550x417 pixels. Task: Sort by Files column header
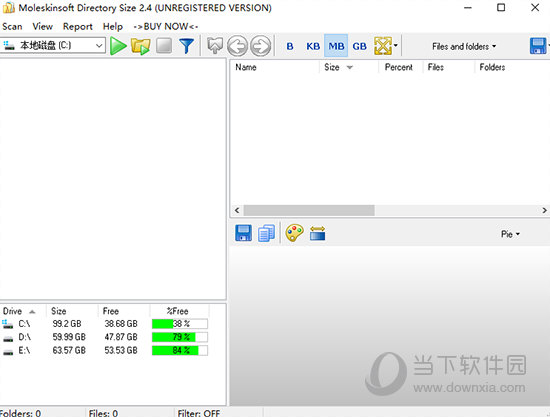tap(448, 67)
